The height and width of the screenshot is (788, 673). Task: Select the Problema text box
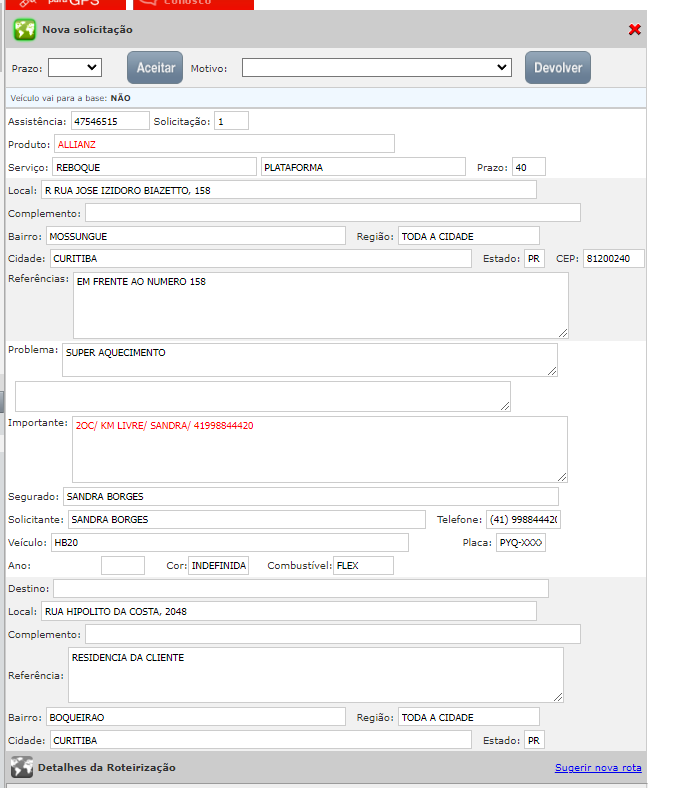(309, 360)
